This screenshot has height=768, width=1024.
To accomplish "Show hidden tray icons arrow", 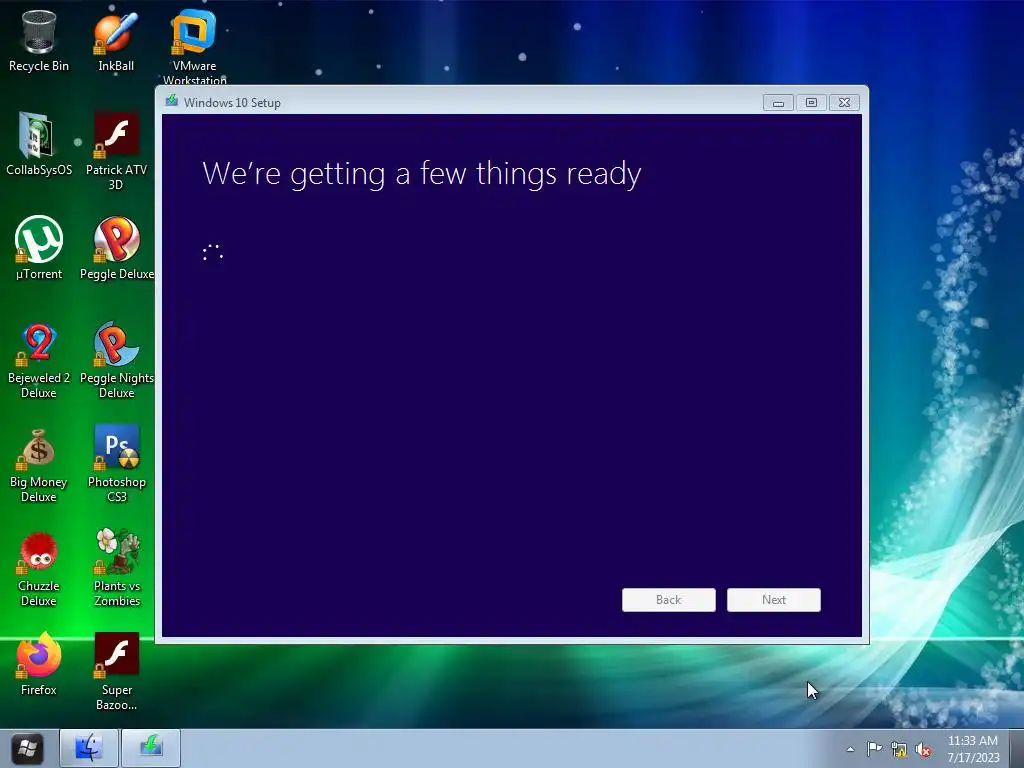I will pos(850,749).
